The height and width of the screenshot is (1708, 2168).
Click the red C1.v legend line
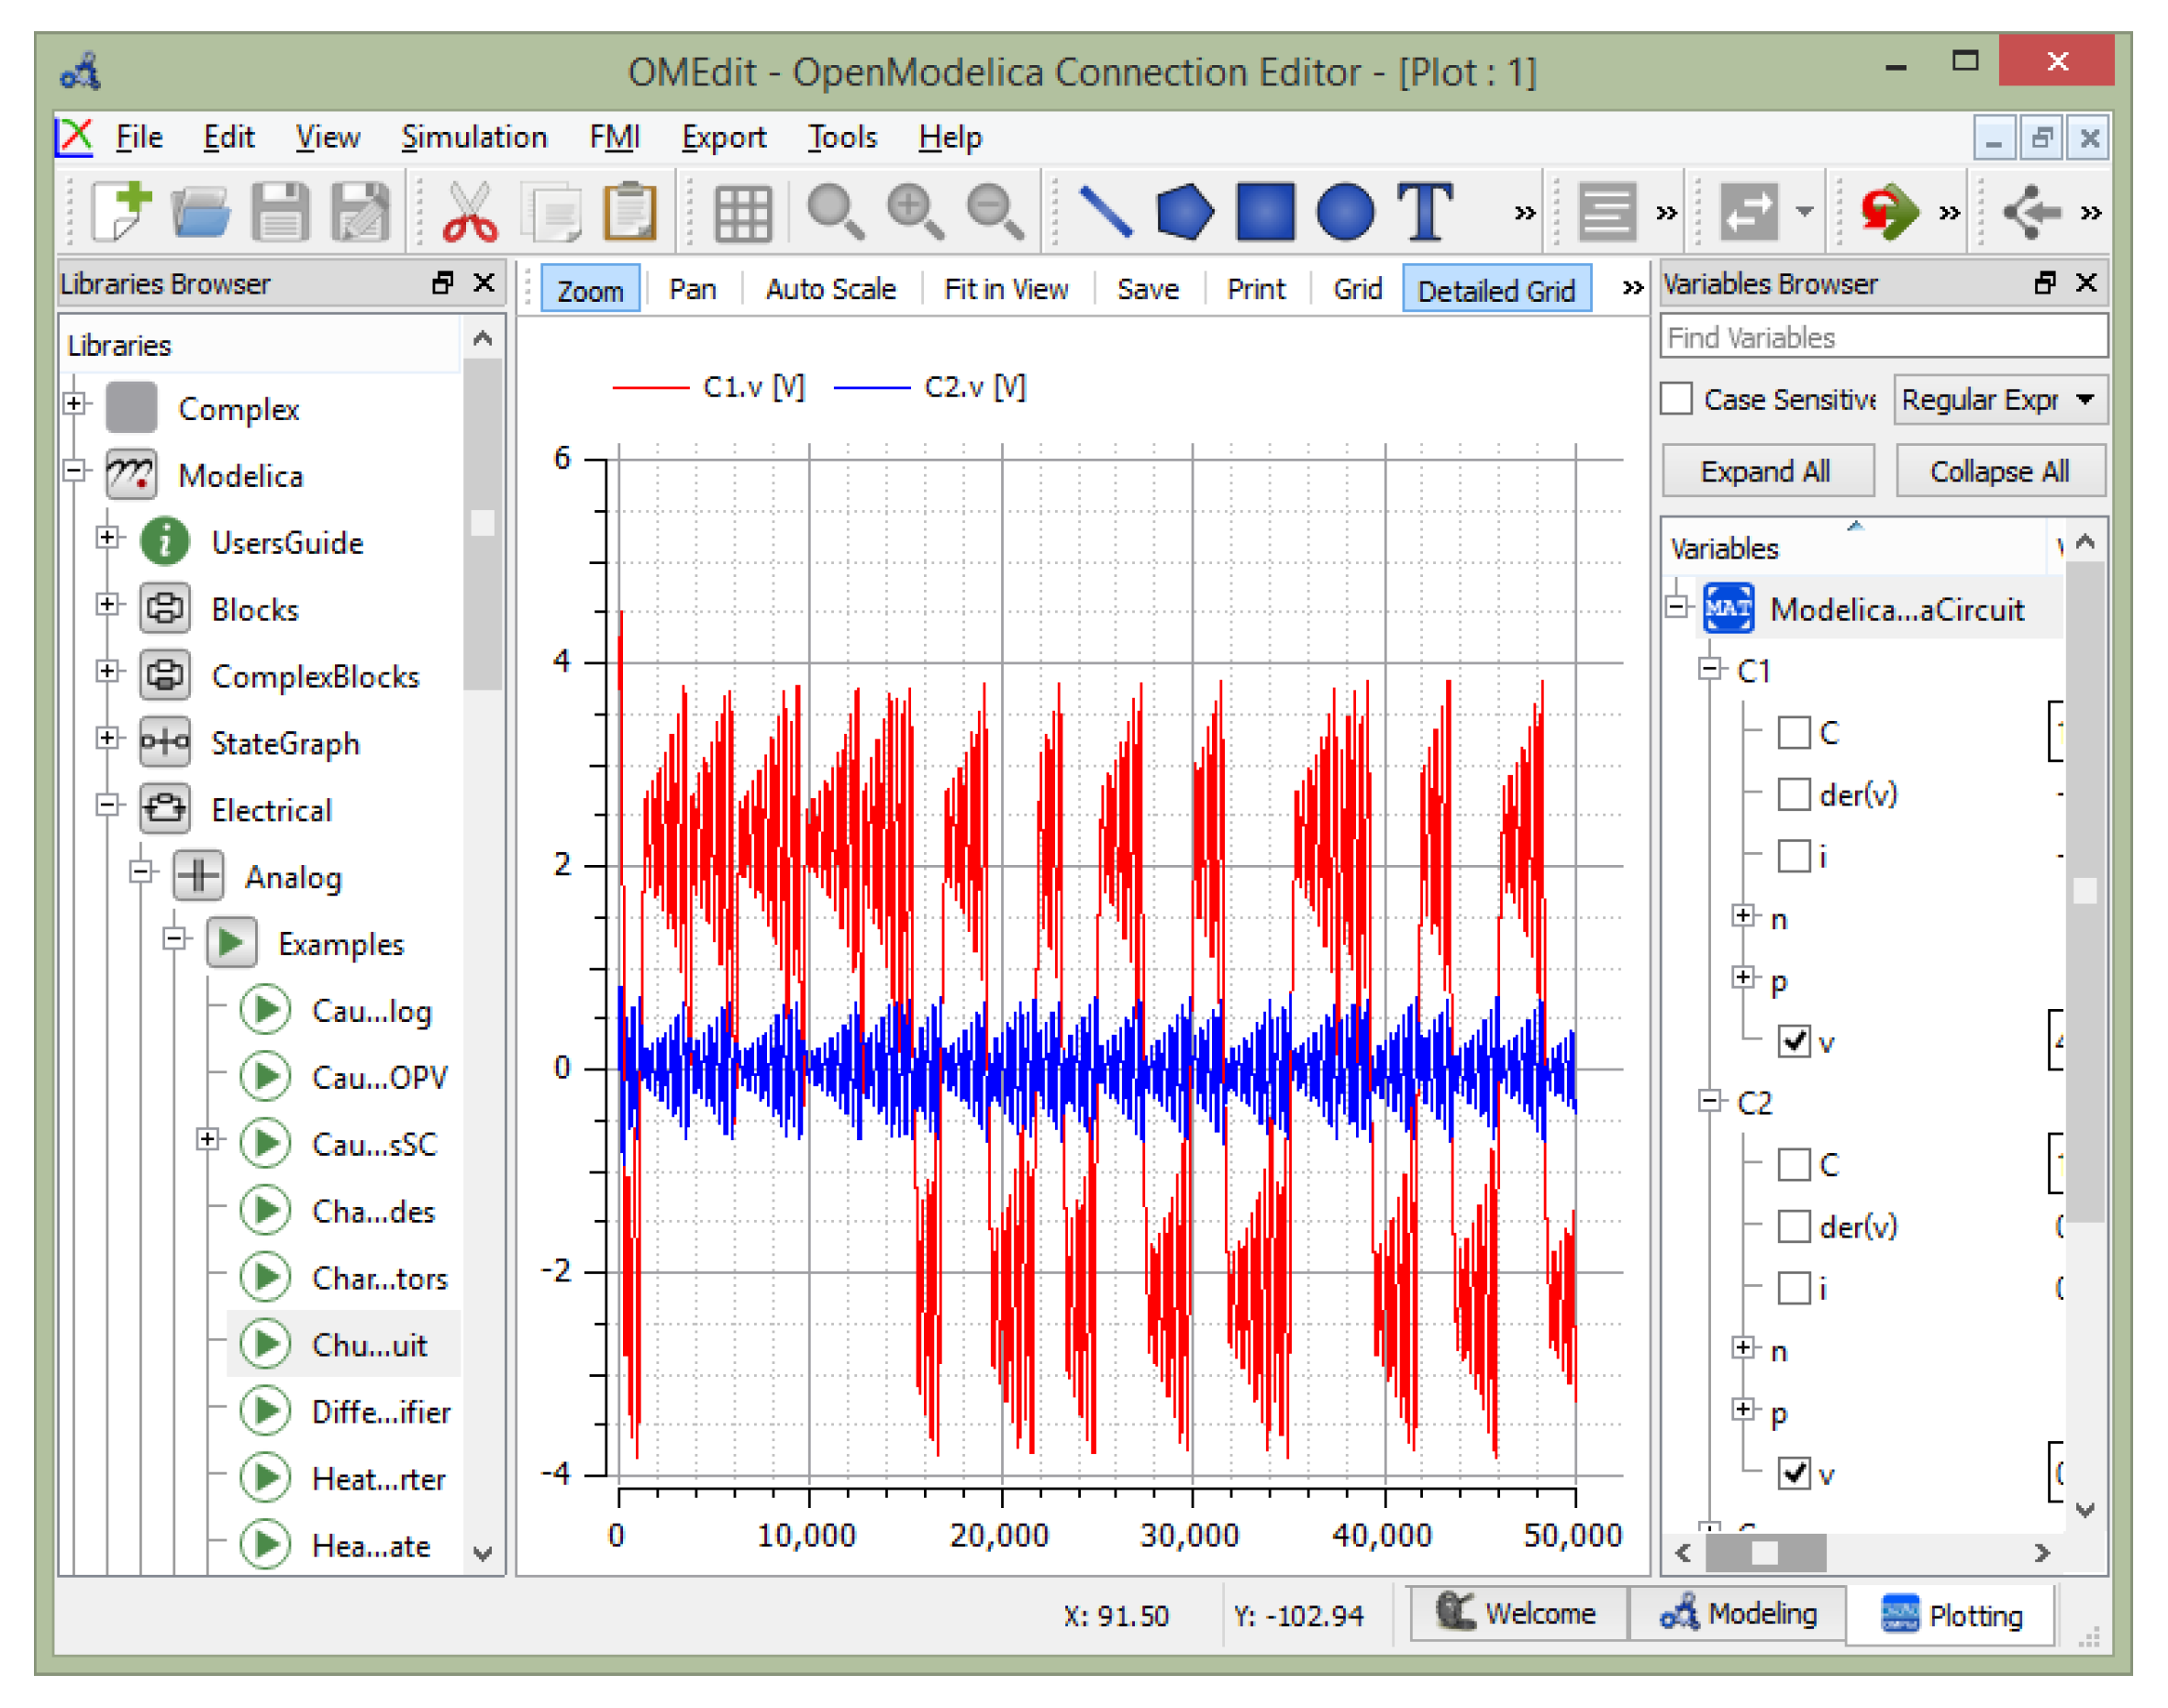(651, 388)
